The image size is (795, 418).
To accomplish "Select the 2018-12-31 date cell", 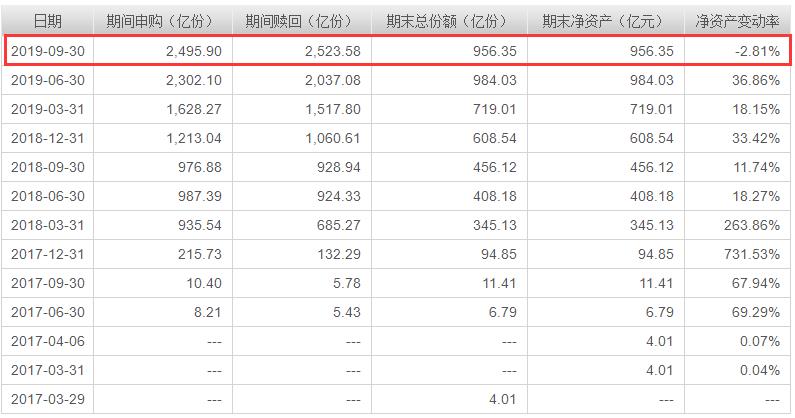I will click(47, 138).
